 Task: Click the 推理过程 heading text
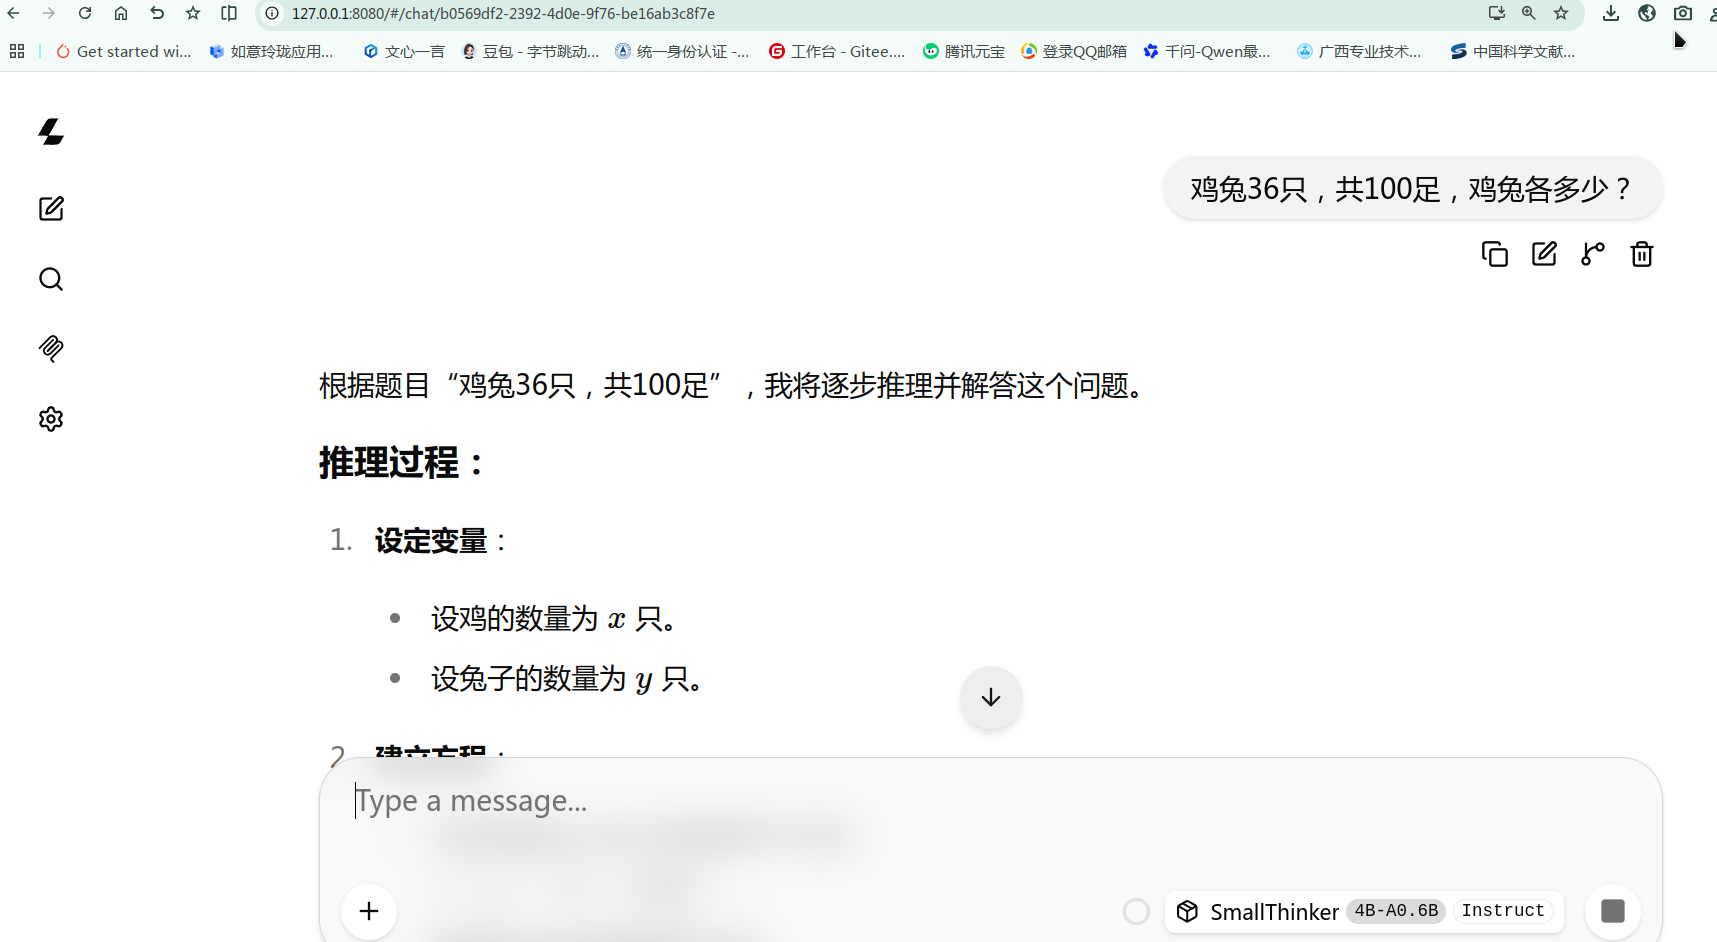tap(401, 463)
